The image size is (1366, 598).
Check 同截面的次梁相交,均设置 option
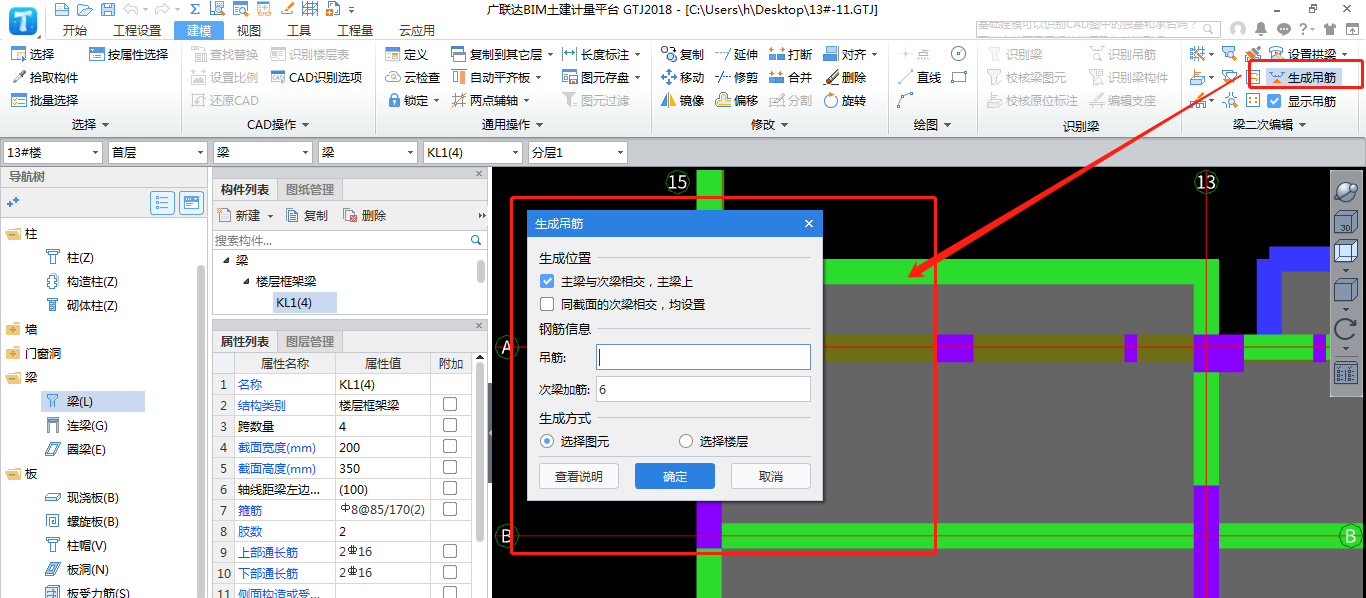(547, 304)
